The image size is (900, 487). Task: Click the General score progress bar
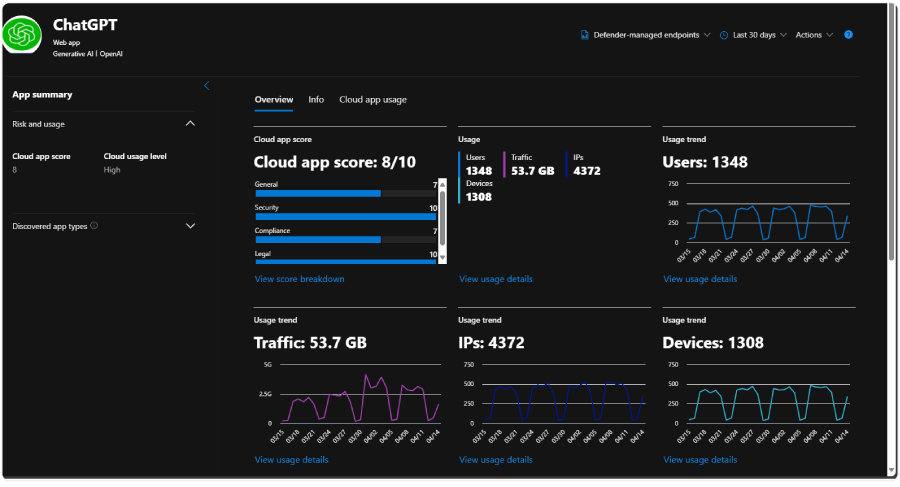346,194
